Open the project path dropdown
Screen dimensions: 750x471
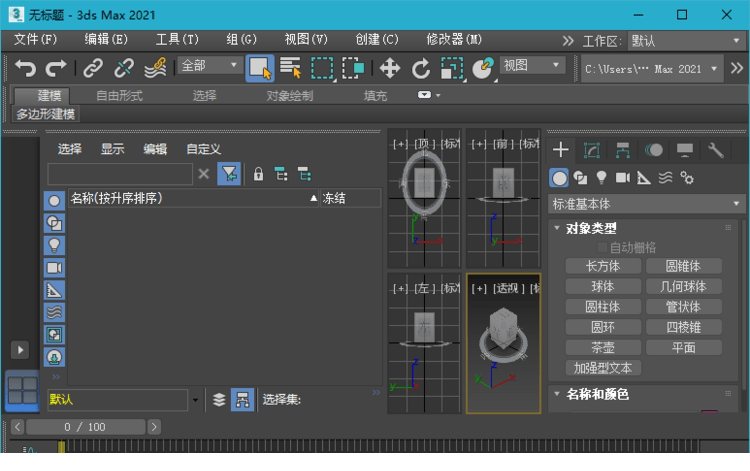click(x=652, y=69)
